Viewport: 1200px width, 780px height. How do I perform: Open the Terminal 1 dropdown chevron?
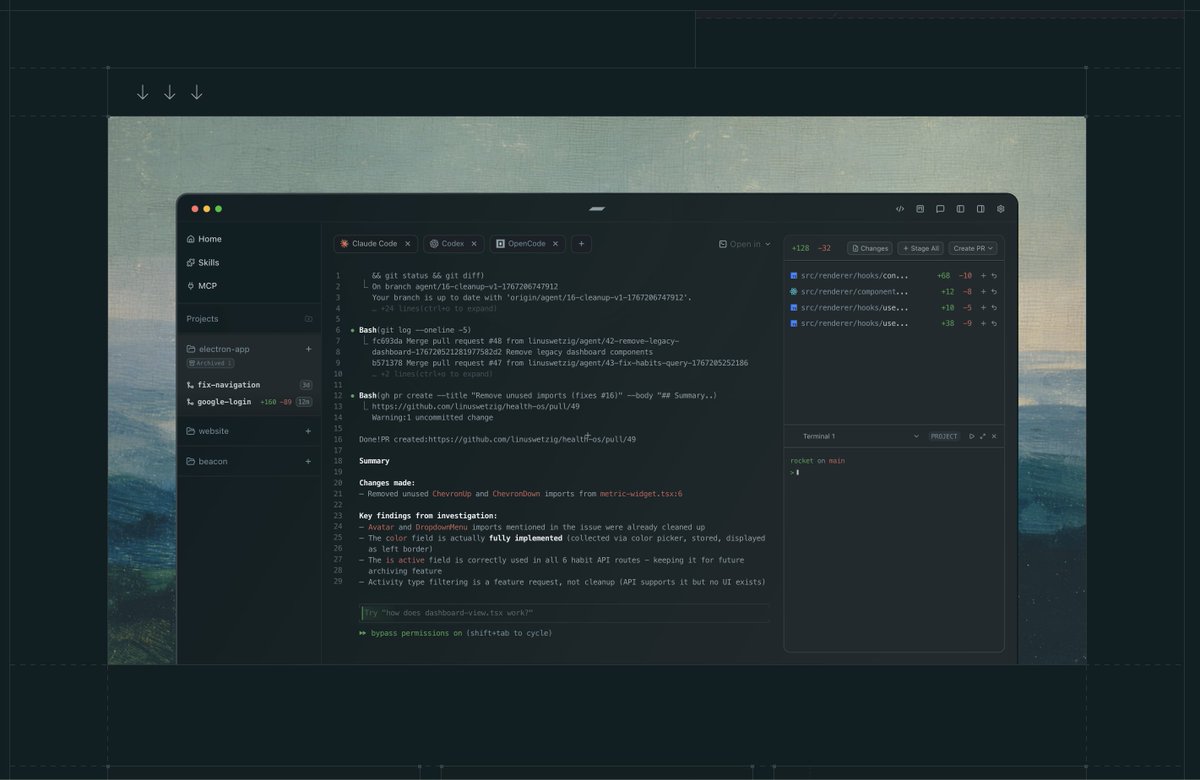(x=916, y=436)
